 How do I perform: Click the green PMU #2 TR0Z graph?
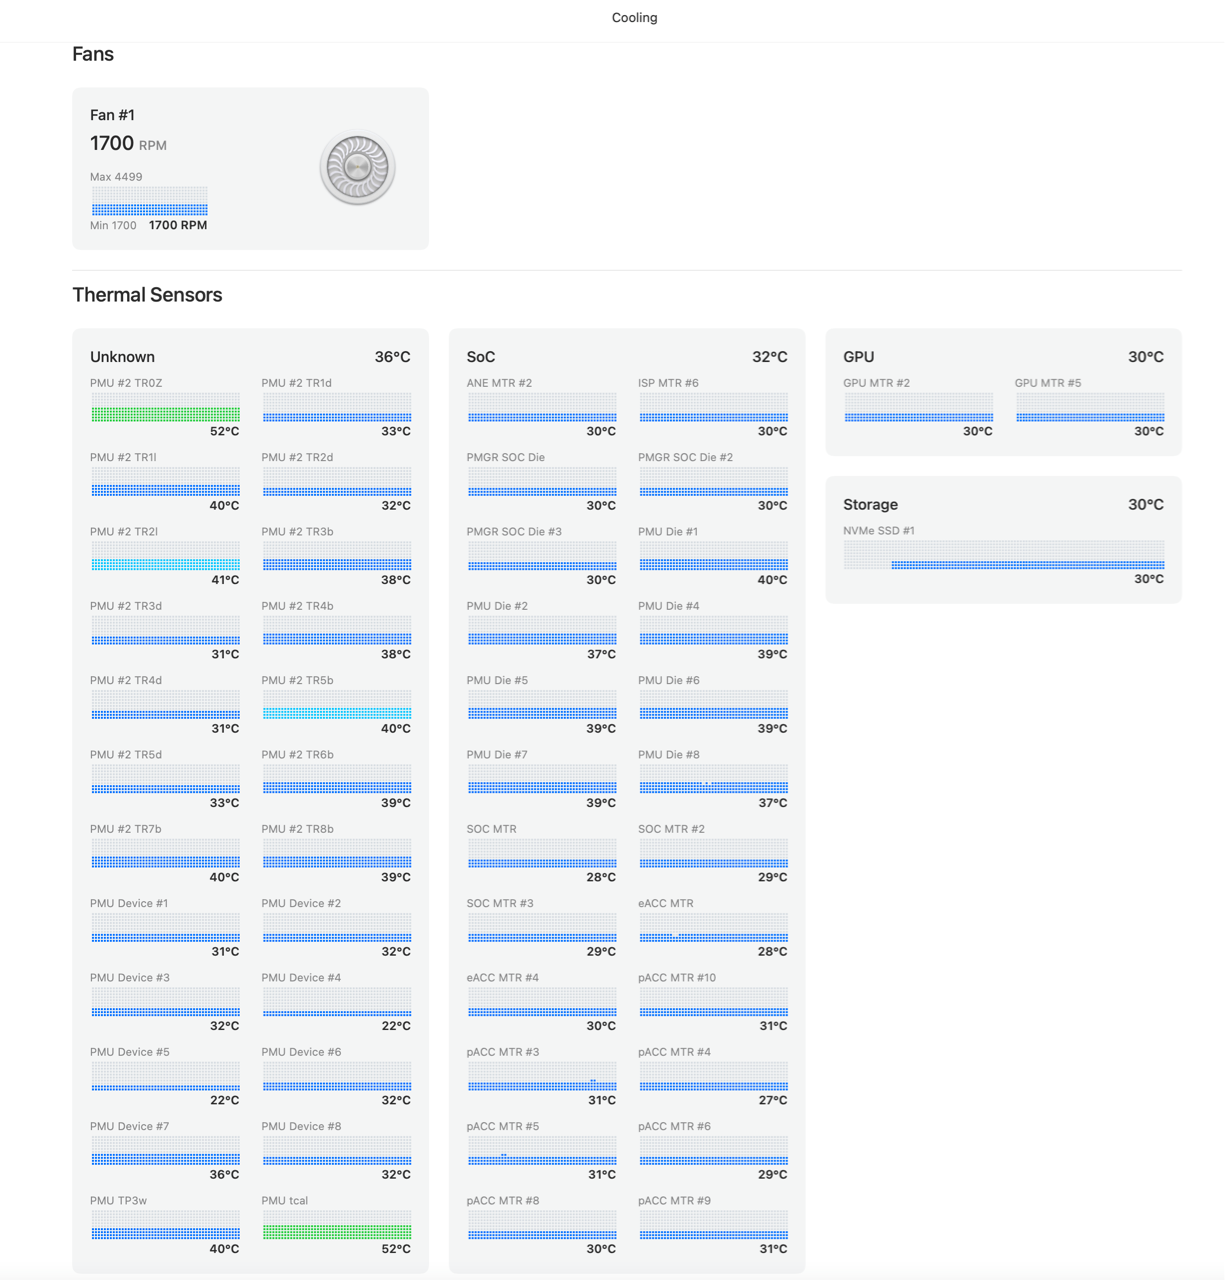[x=165, y=408]
